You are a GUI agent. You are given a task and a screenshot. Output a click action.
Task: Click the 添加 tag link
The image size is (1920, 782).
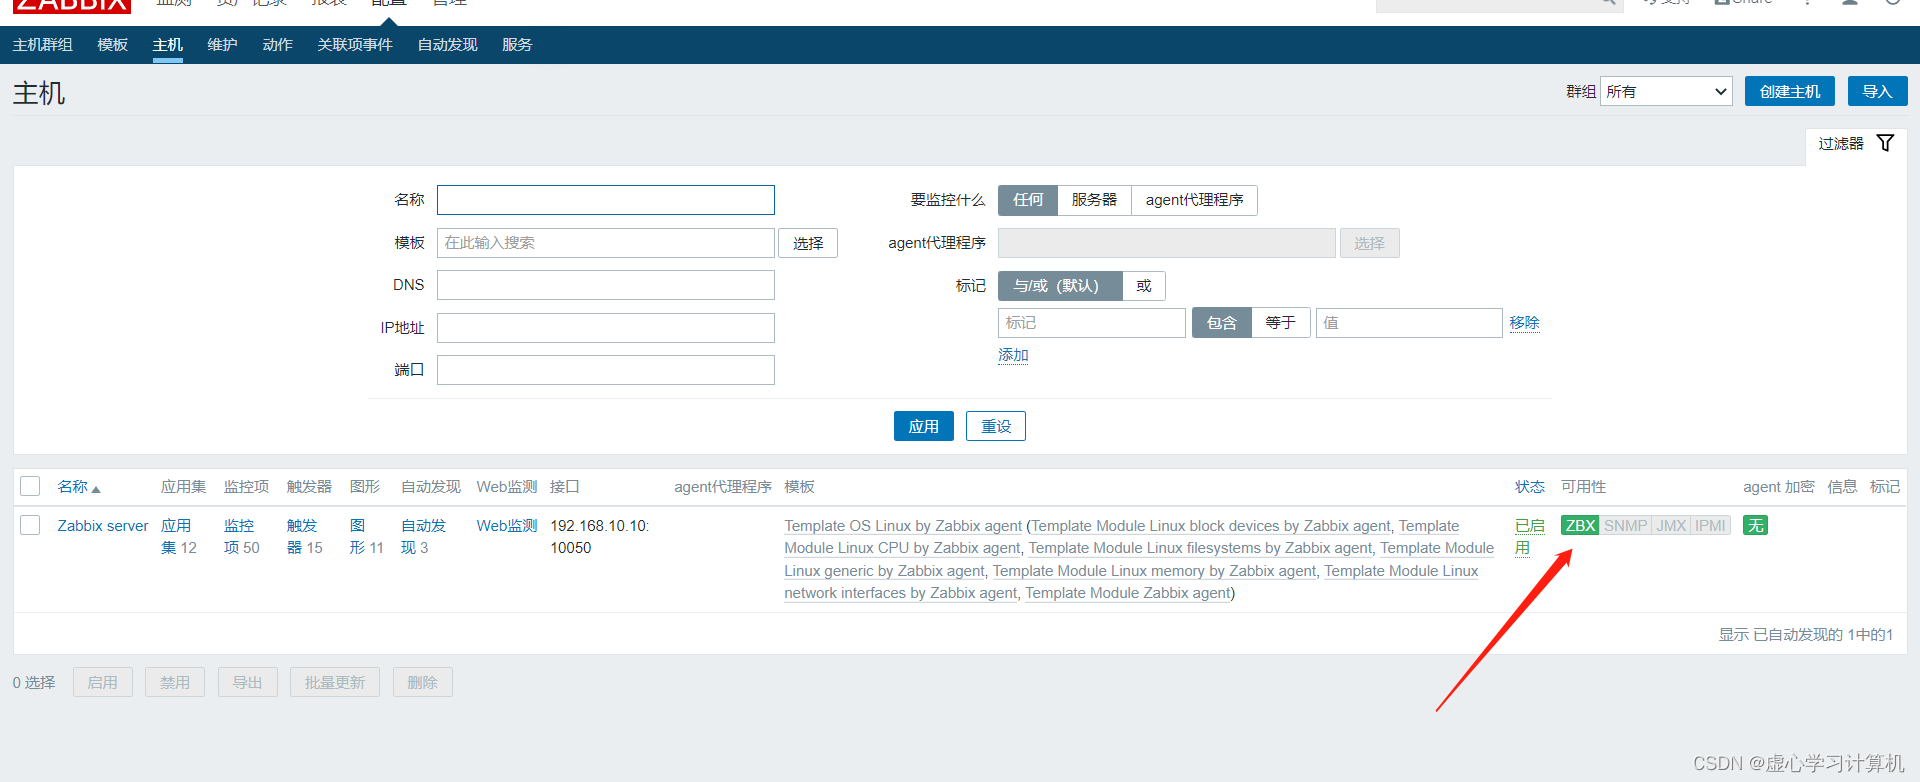tap(1013, 355)
